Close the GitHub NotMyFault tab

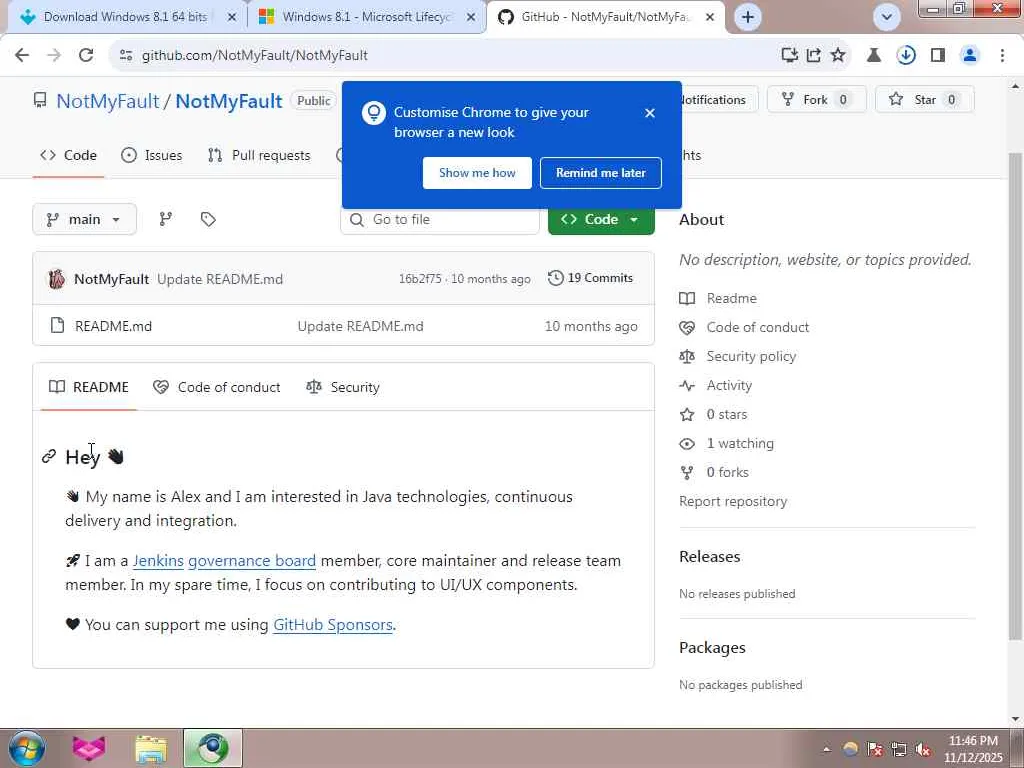coord(710,17)
